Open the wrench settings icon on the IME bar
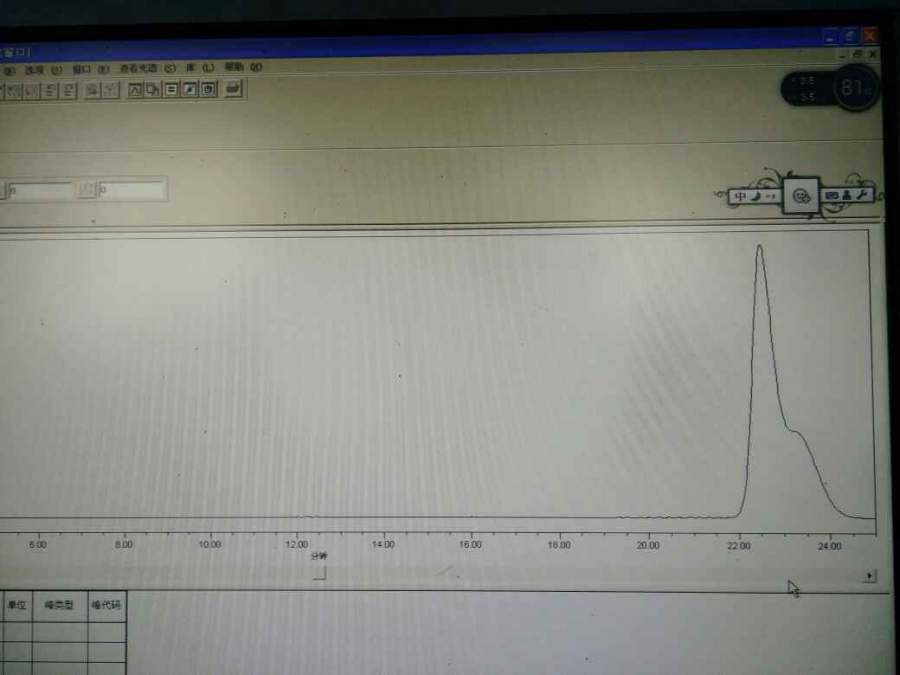This screenshot has height=675, width=900. [862, 195]
